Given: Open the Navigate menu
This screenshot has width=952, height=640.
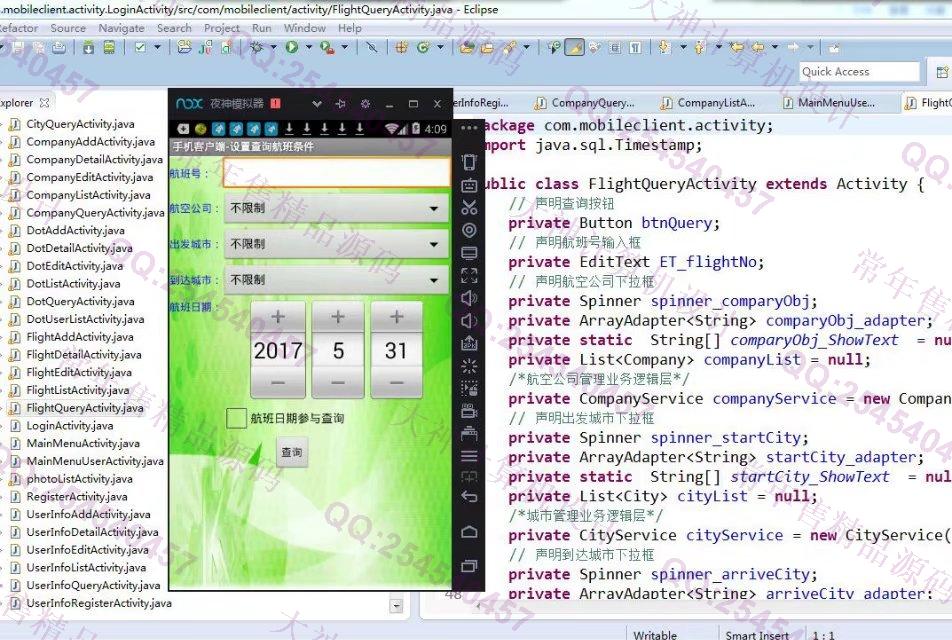Looking at the screenshot, I should 121,28.
